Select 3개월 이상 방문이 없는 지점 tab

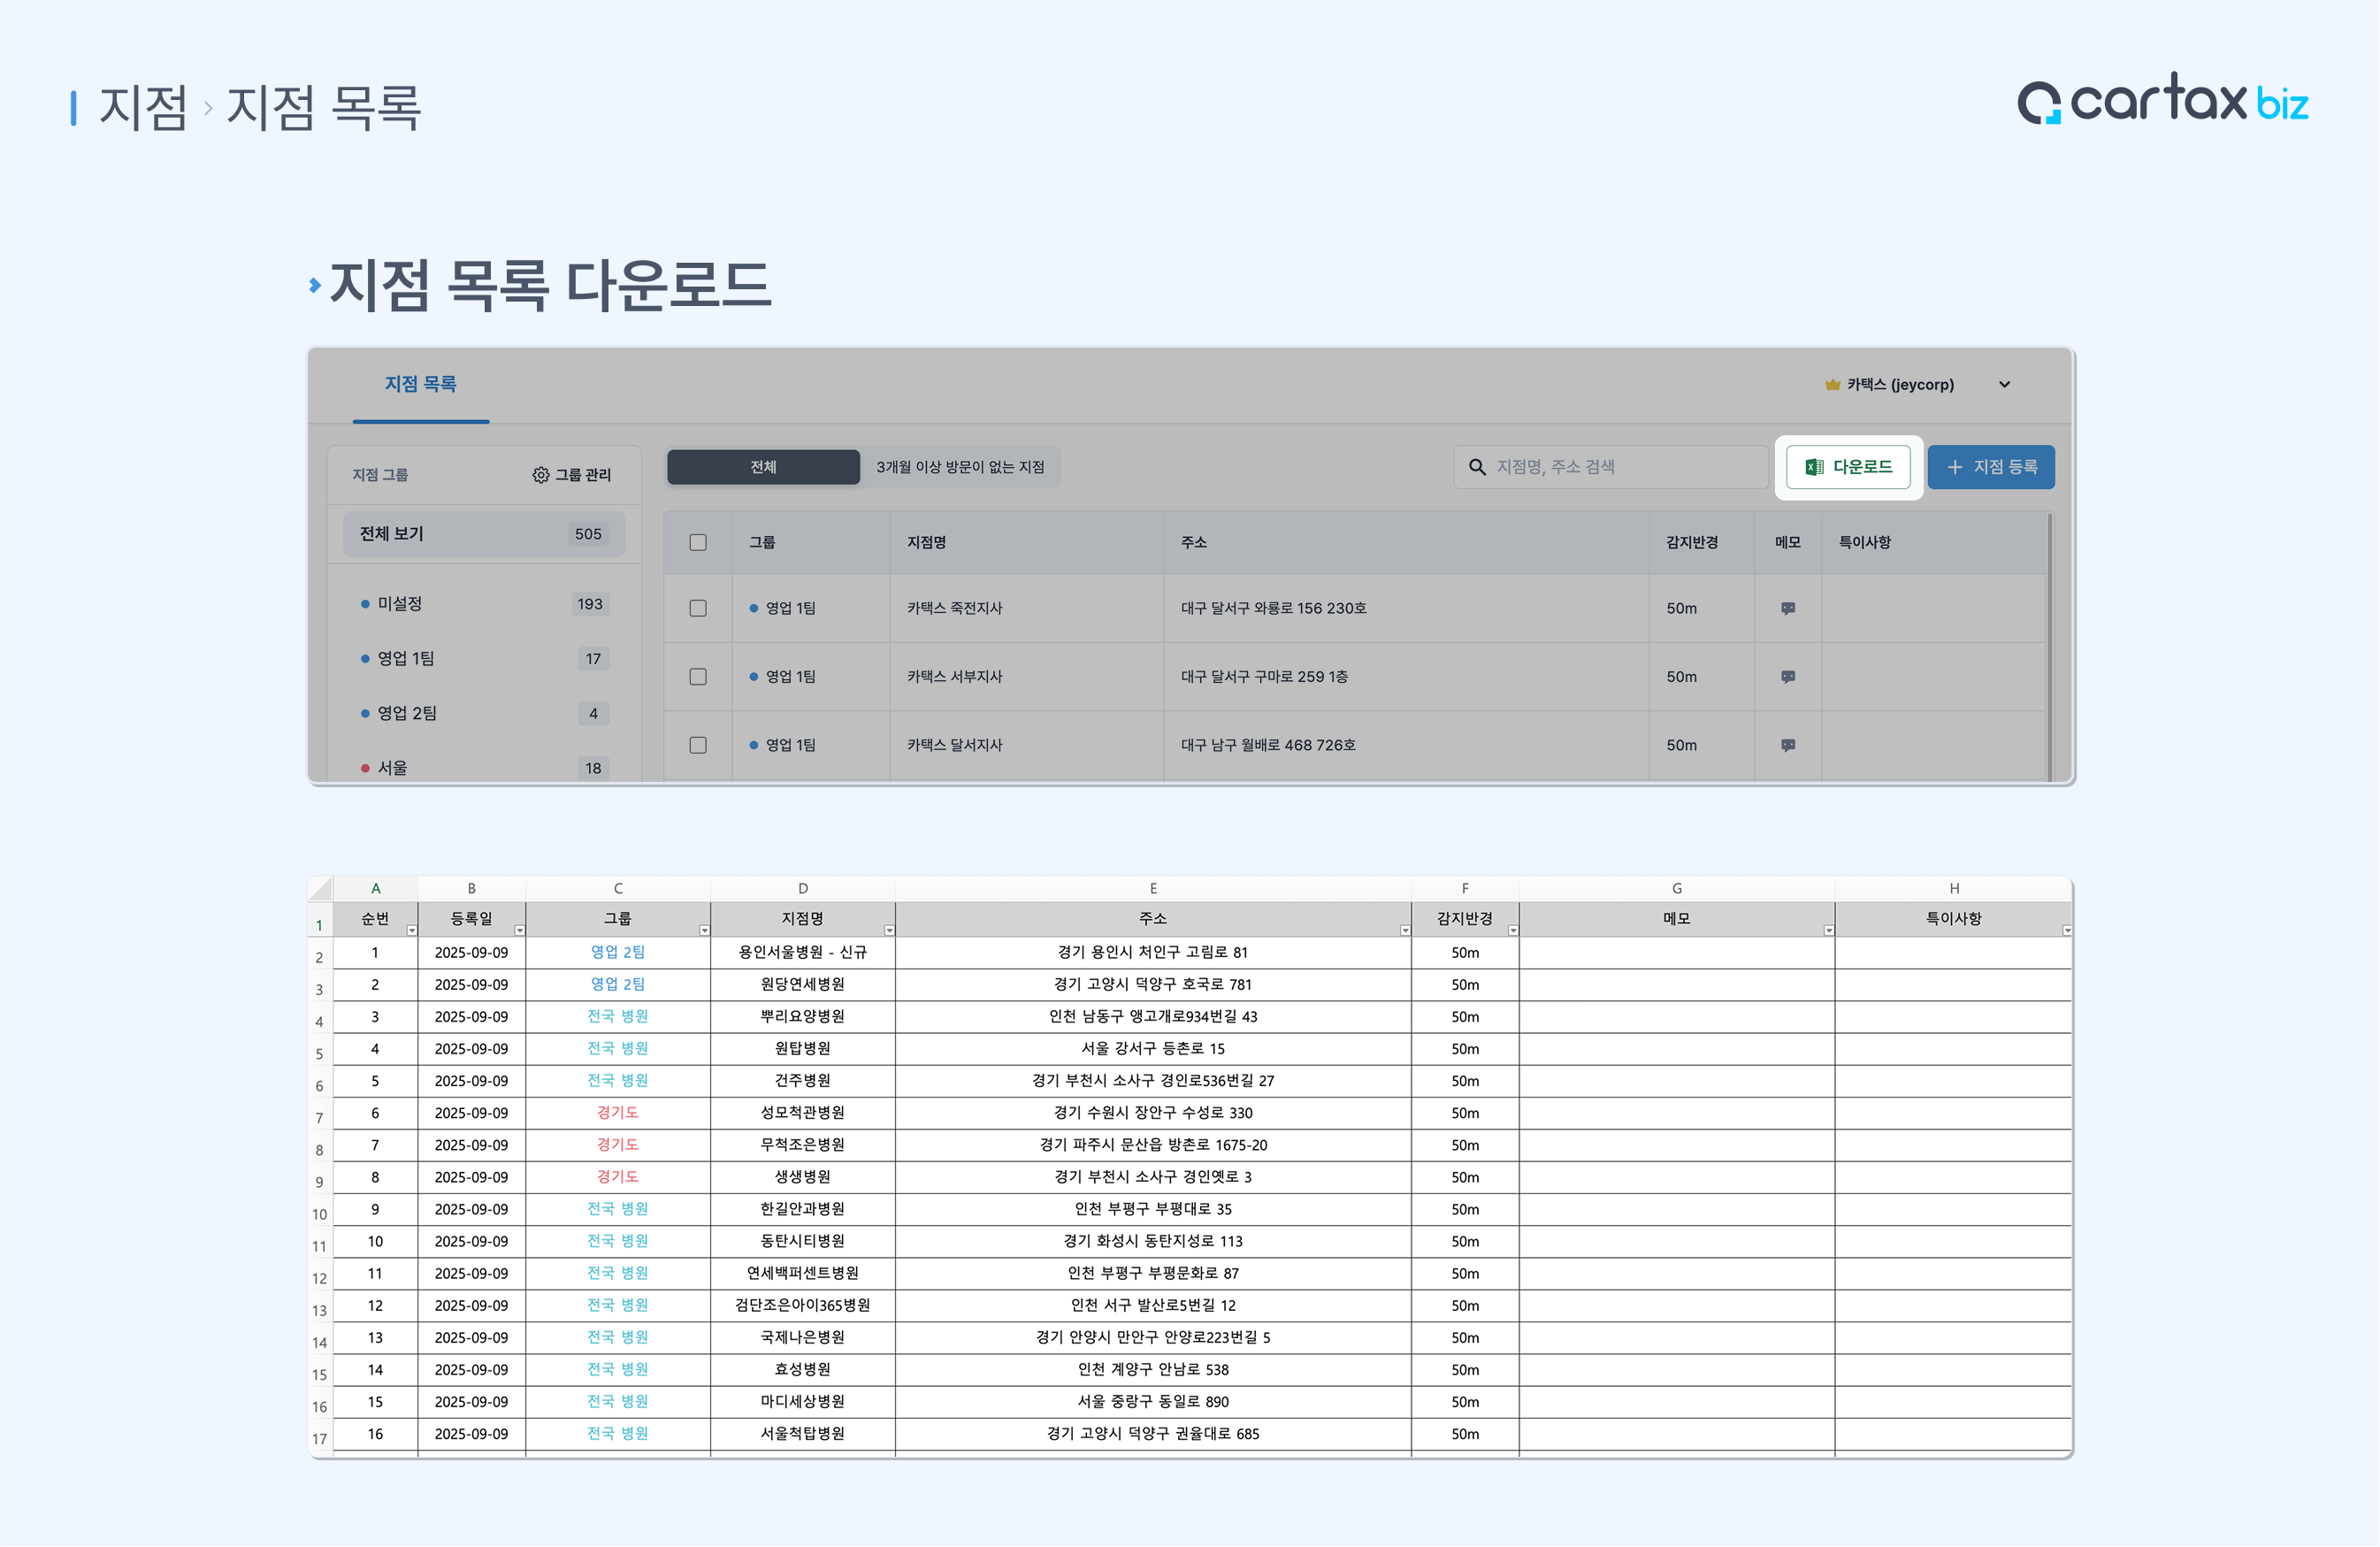pos(960,467)
